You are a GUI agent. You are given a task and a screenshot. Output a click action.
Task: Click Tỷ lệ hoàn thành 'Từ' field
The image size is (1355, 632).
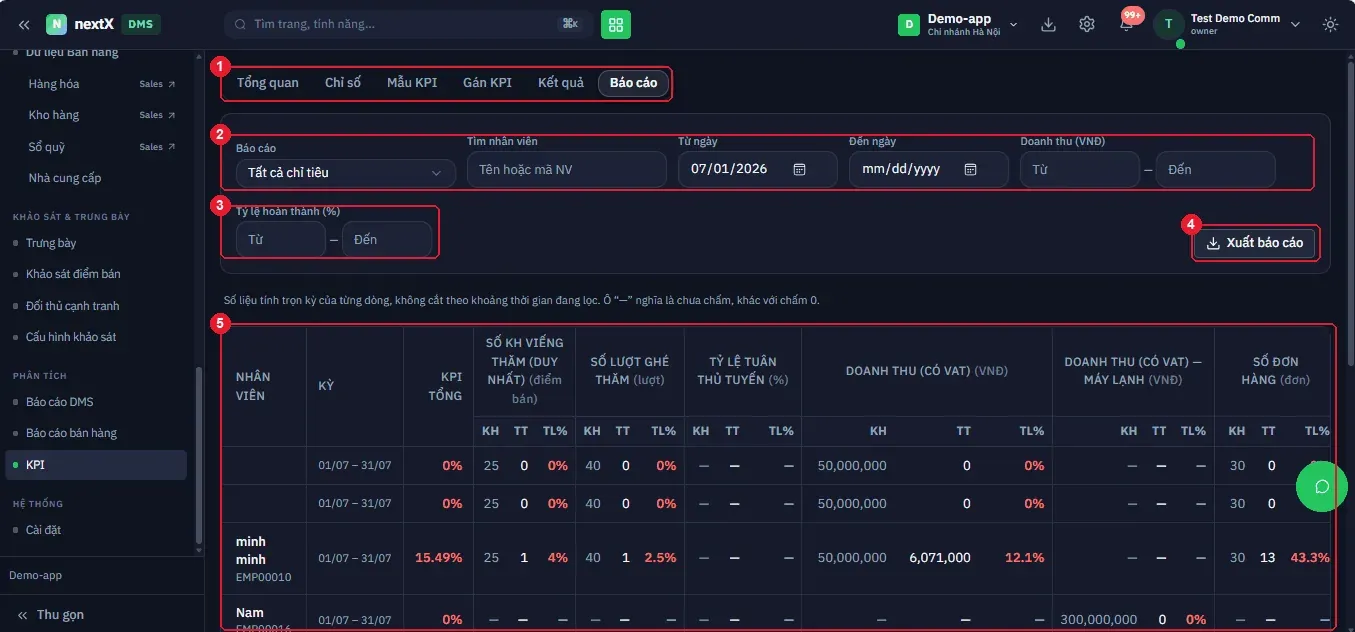(281, 240)
